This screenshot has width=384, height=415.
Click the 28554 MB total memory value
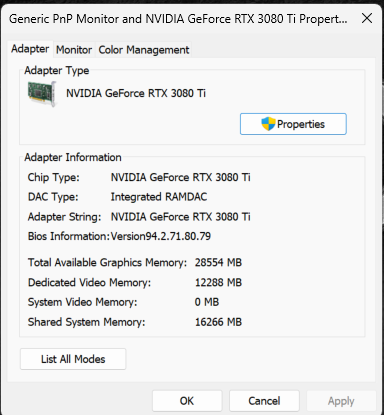click(x=218, y=262)
